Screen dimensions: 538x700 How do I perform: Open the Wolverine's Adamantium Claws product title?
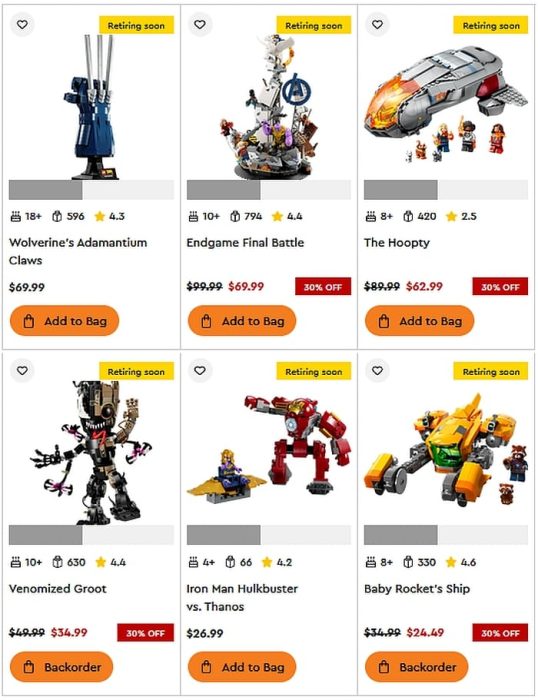point(78,251)
